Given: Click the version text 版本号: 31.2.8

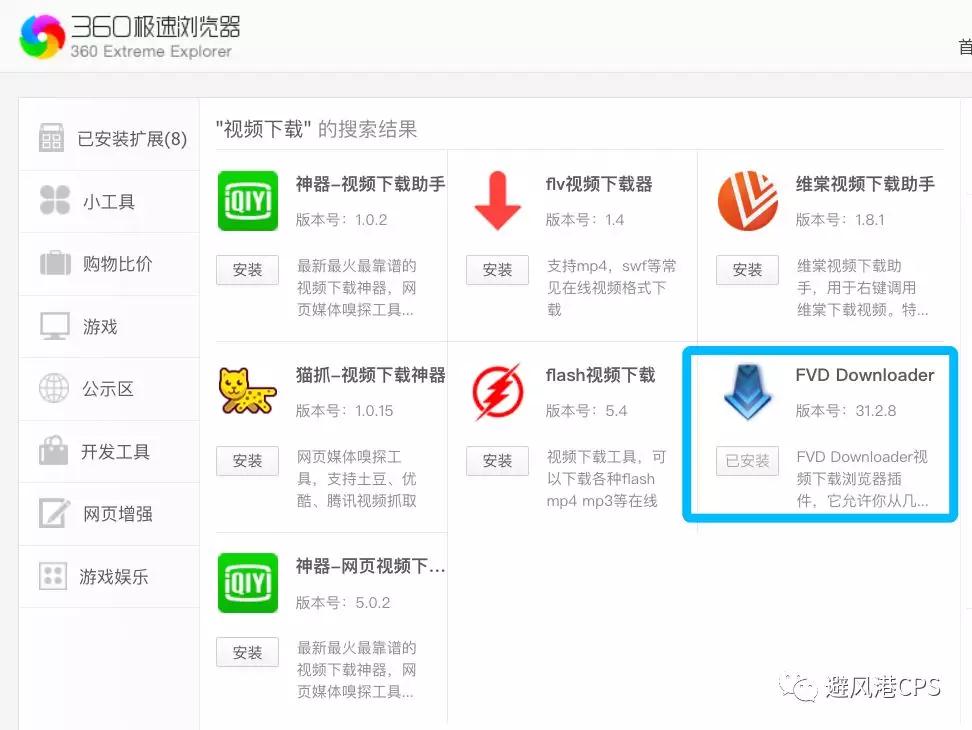Looking at the screenshot, I should click(x=846, y=411).
